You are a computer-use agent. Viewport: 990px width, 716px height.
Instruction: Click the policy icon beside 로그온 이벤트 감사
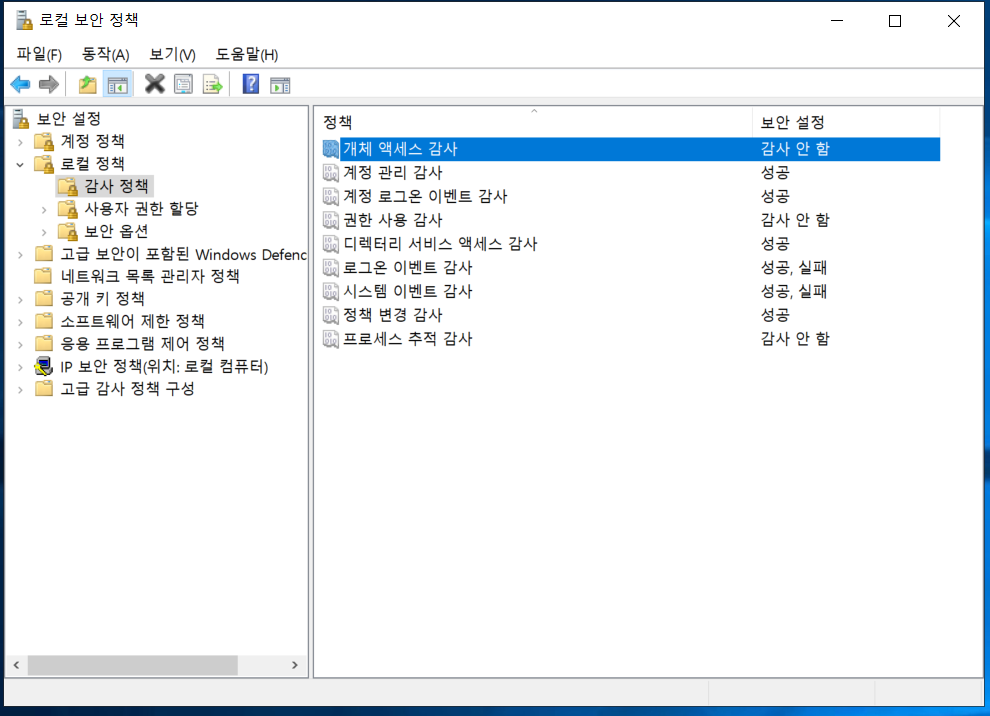pos(331,268)
